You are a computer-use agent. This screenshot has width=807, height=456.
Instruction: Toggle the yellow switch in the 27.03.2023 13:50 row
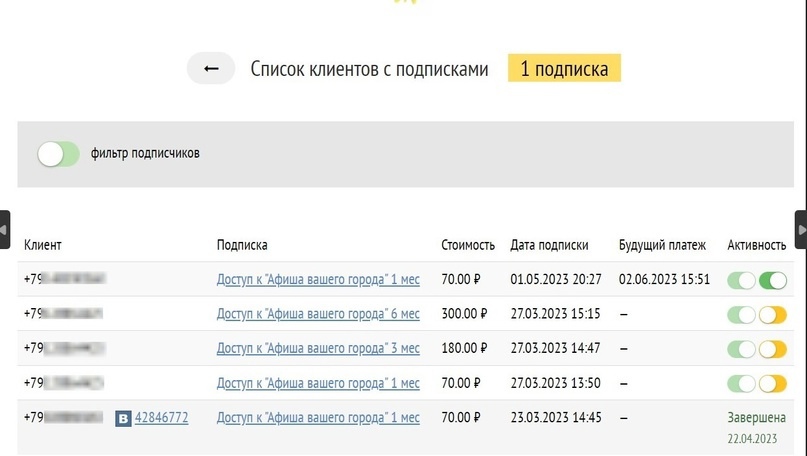(772, 383)
